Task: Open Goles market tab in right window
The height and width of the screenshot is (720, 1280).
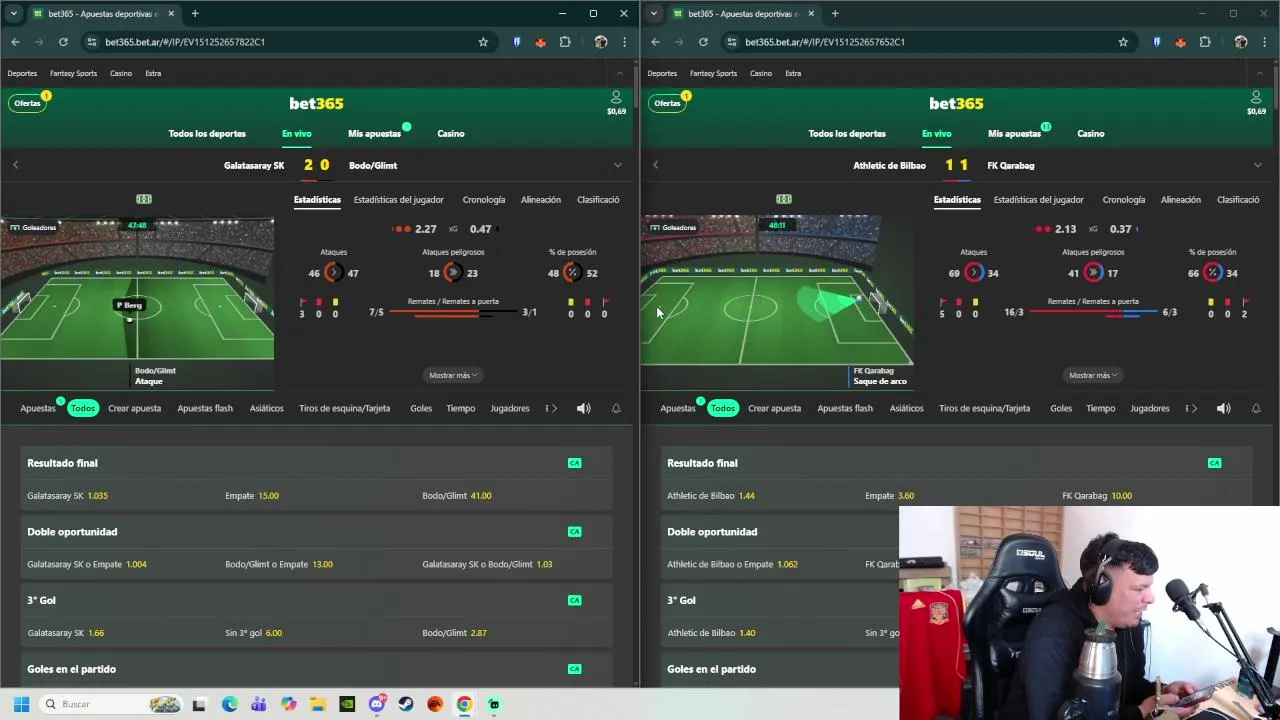Action: (1061, 408)
